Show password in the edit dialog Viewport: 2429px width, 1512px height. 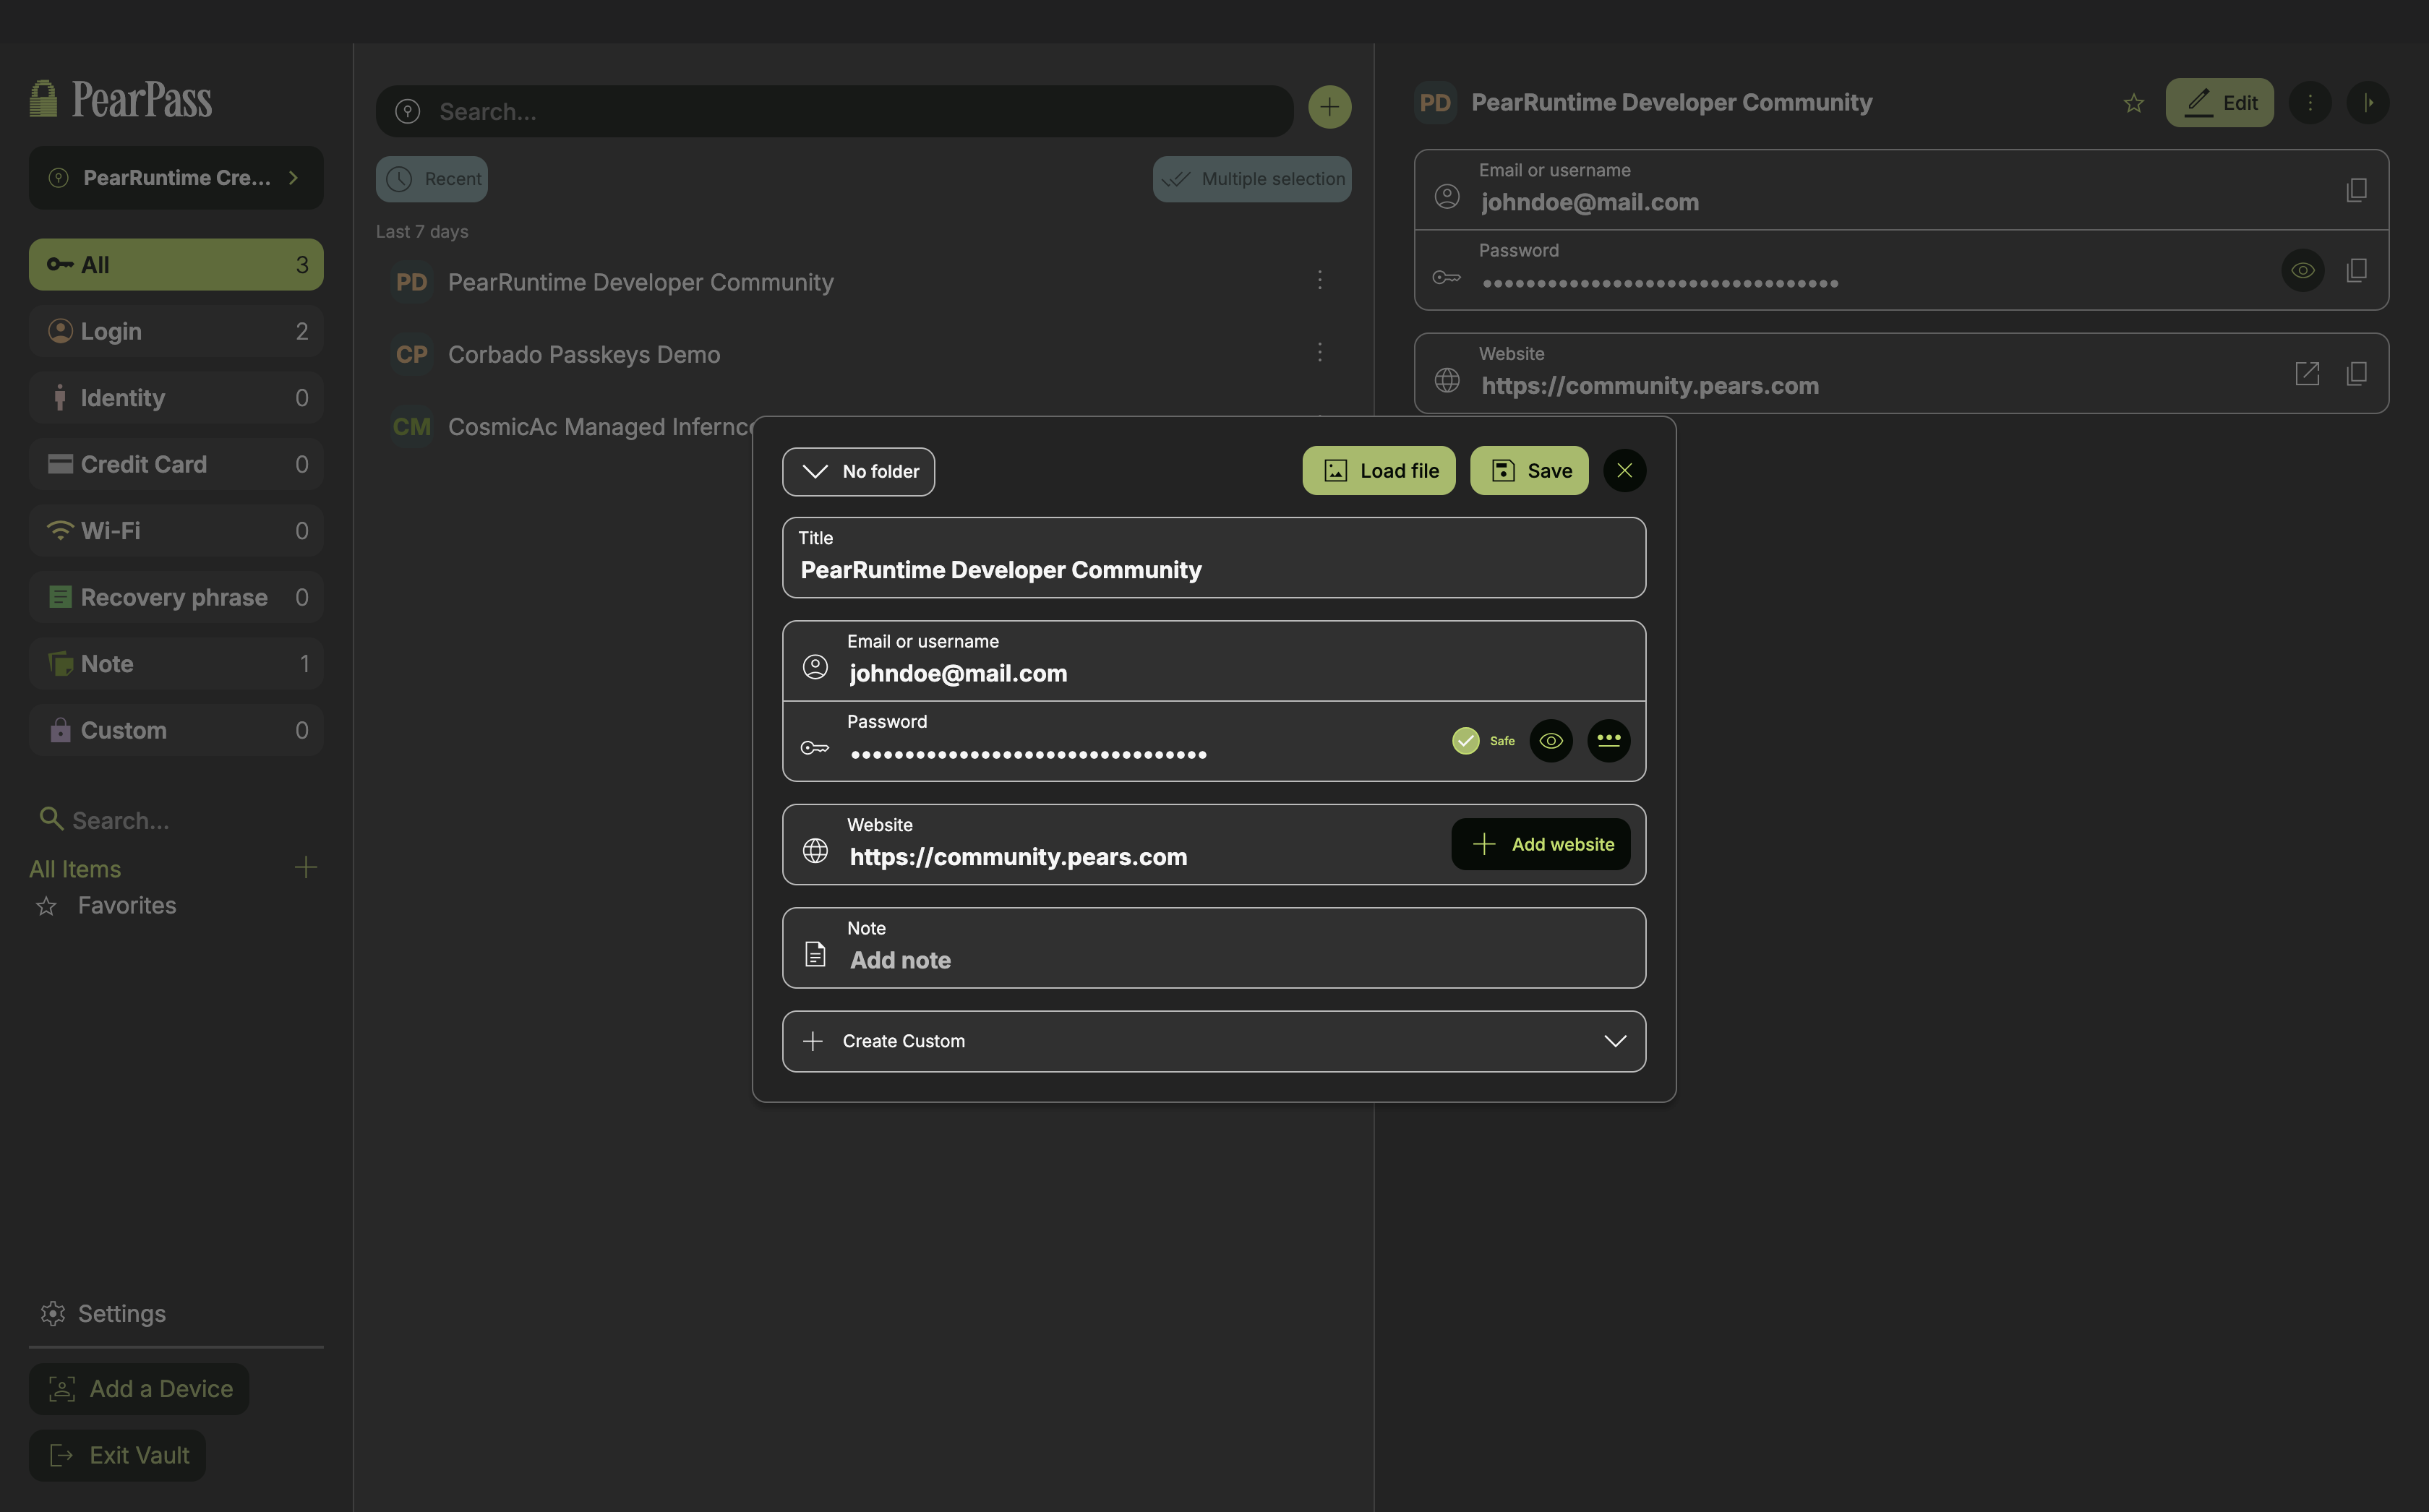pyautogui.click(x=1550, y=741)
